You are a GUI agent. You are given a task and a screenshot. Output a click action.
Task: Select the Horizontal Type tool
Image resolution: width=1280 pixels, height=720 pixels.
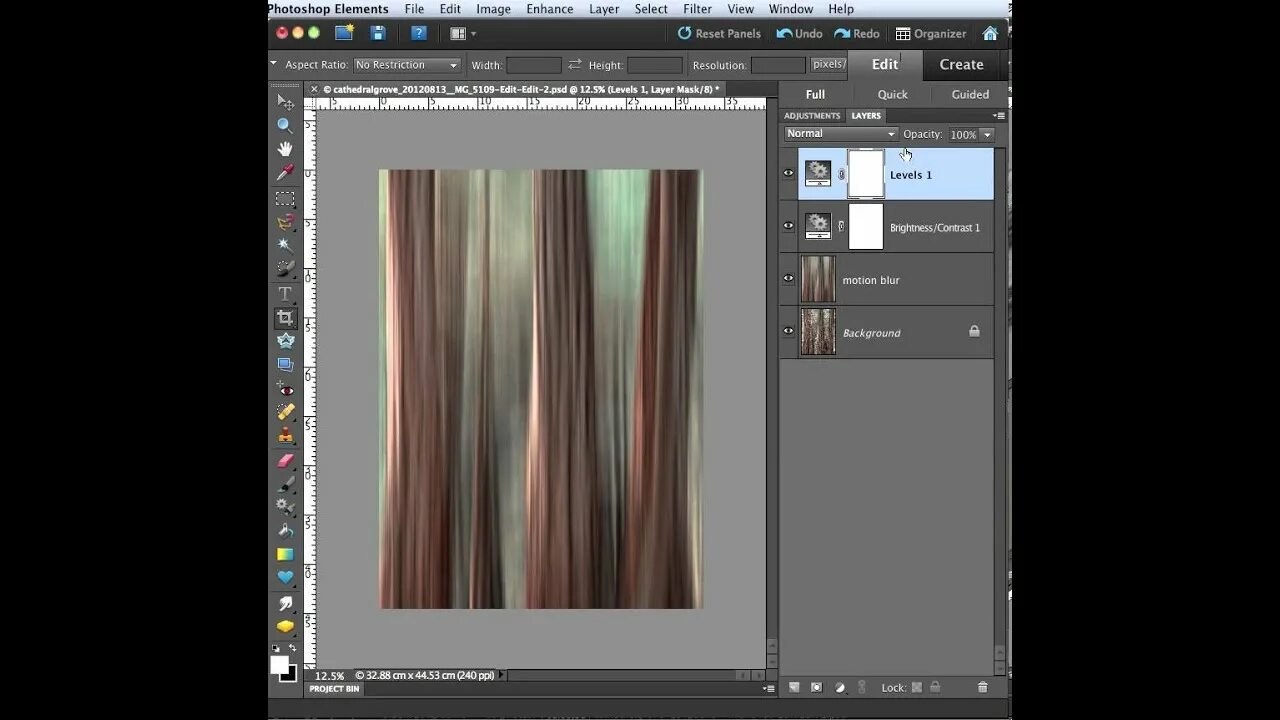(x=285, y=294)
